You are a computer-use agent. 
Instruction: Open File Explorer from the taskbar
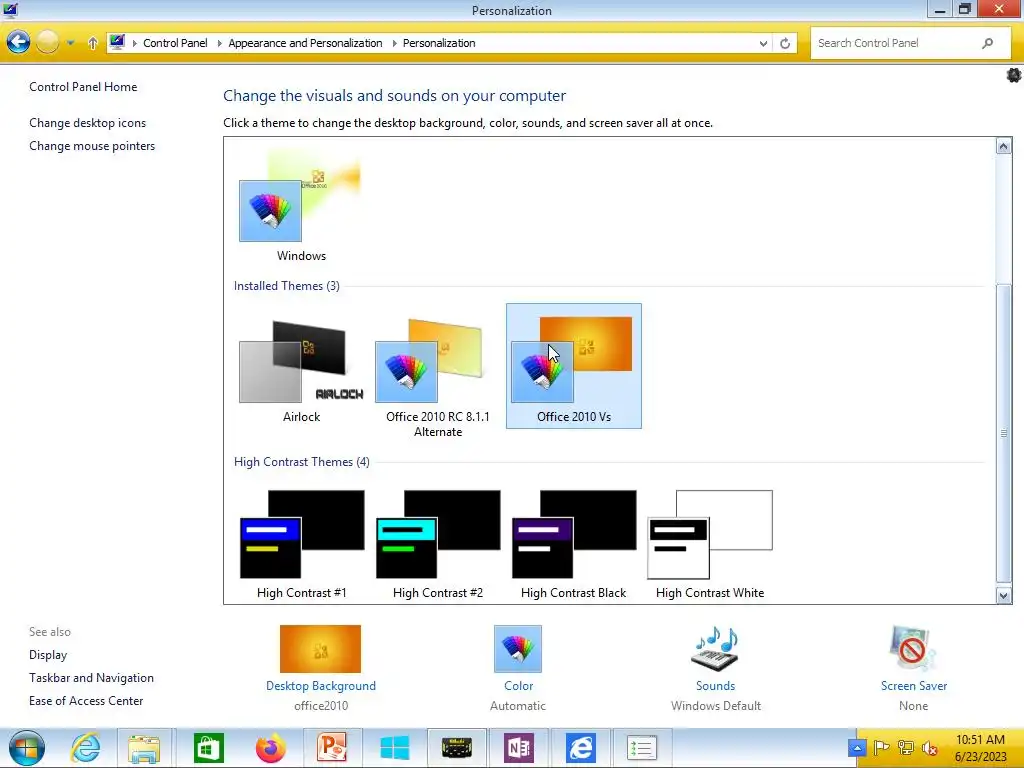tap(144, 748)
